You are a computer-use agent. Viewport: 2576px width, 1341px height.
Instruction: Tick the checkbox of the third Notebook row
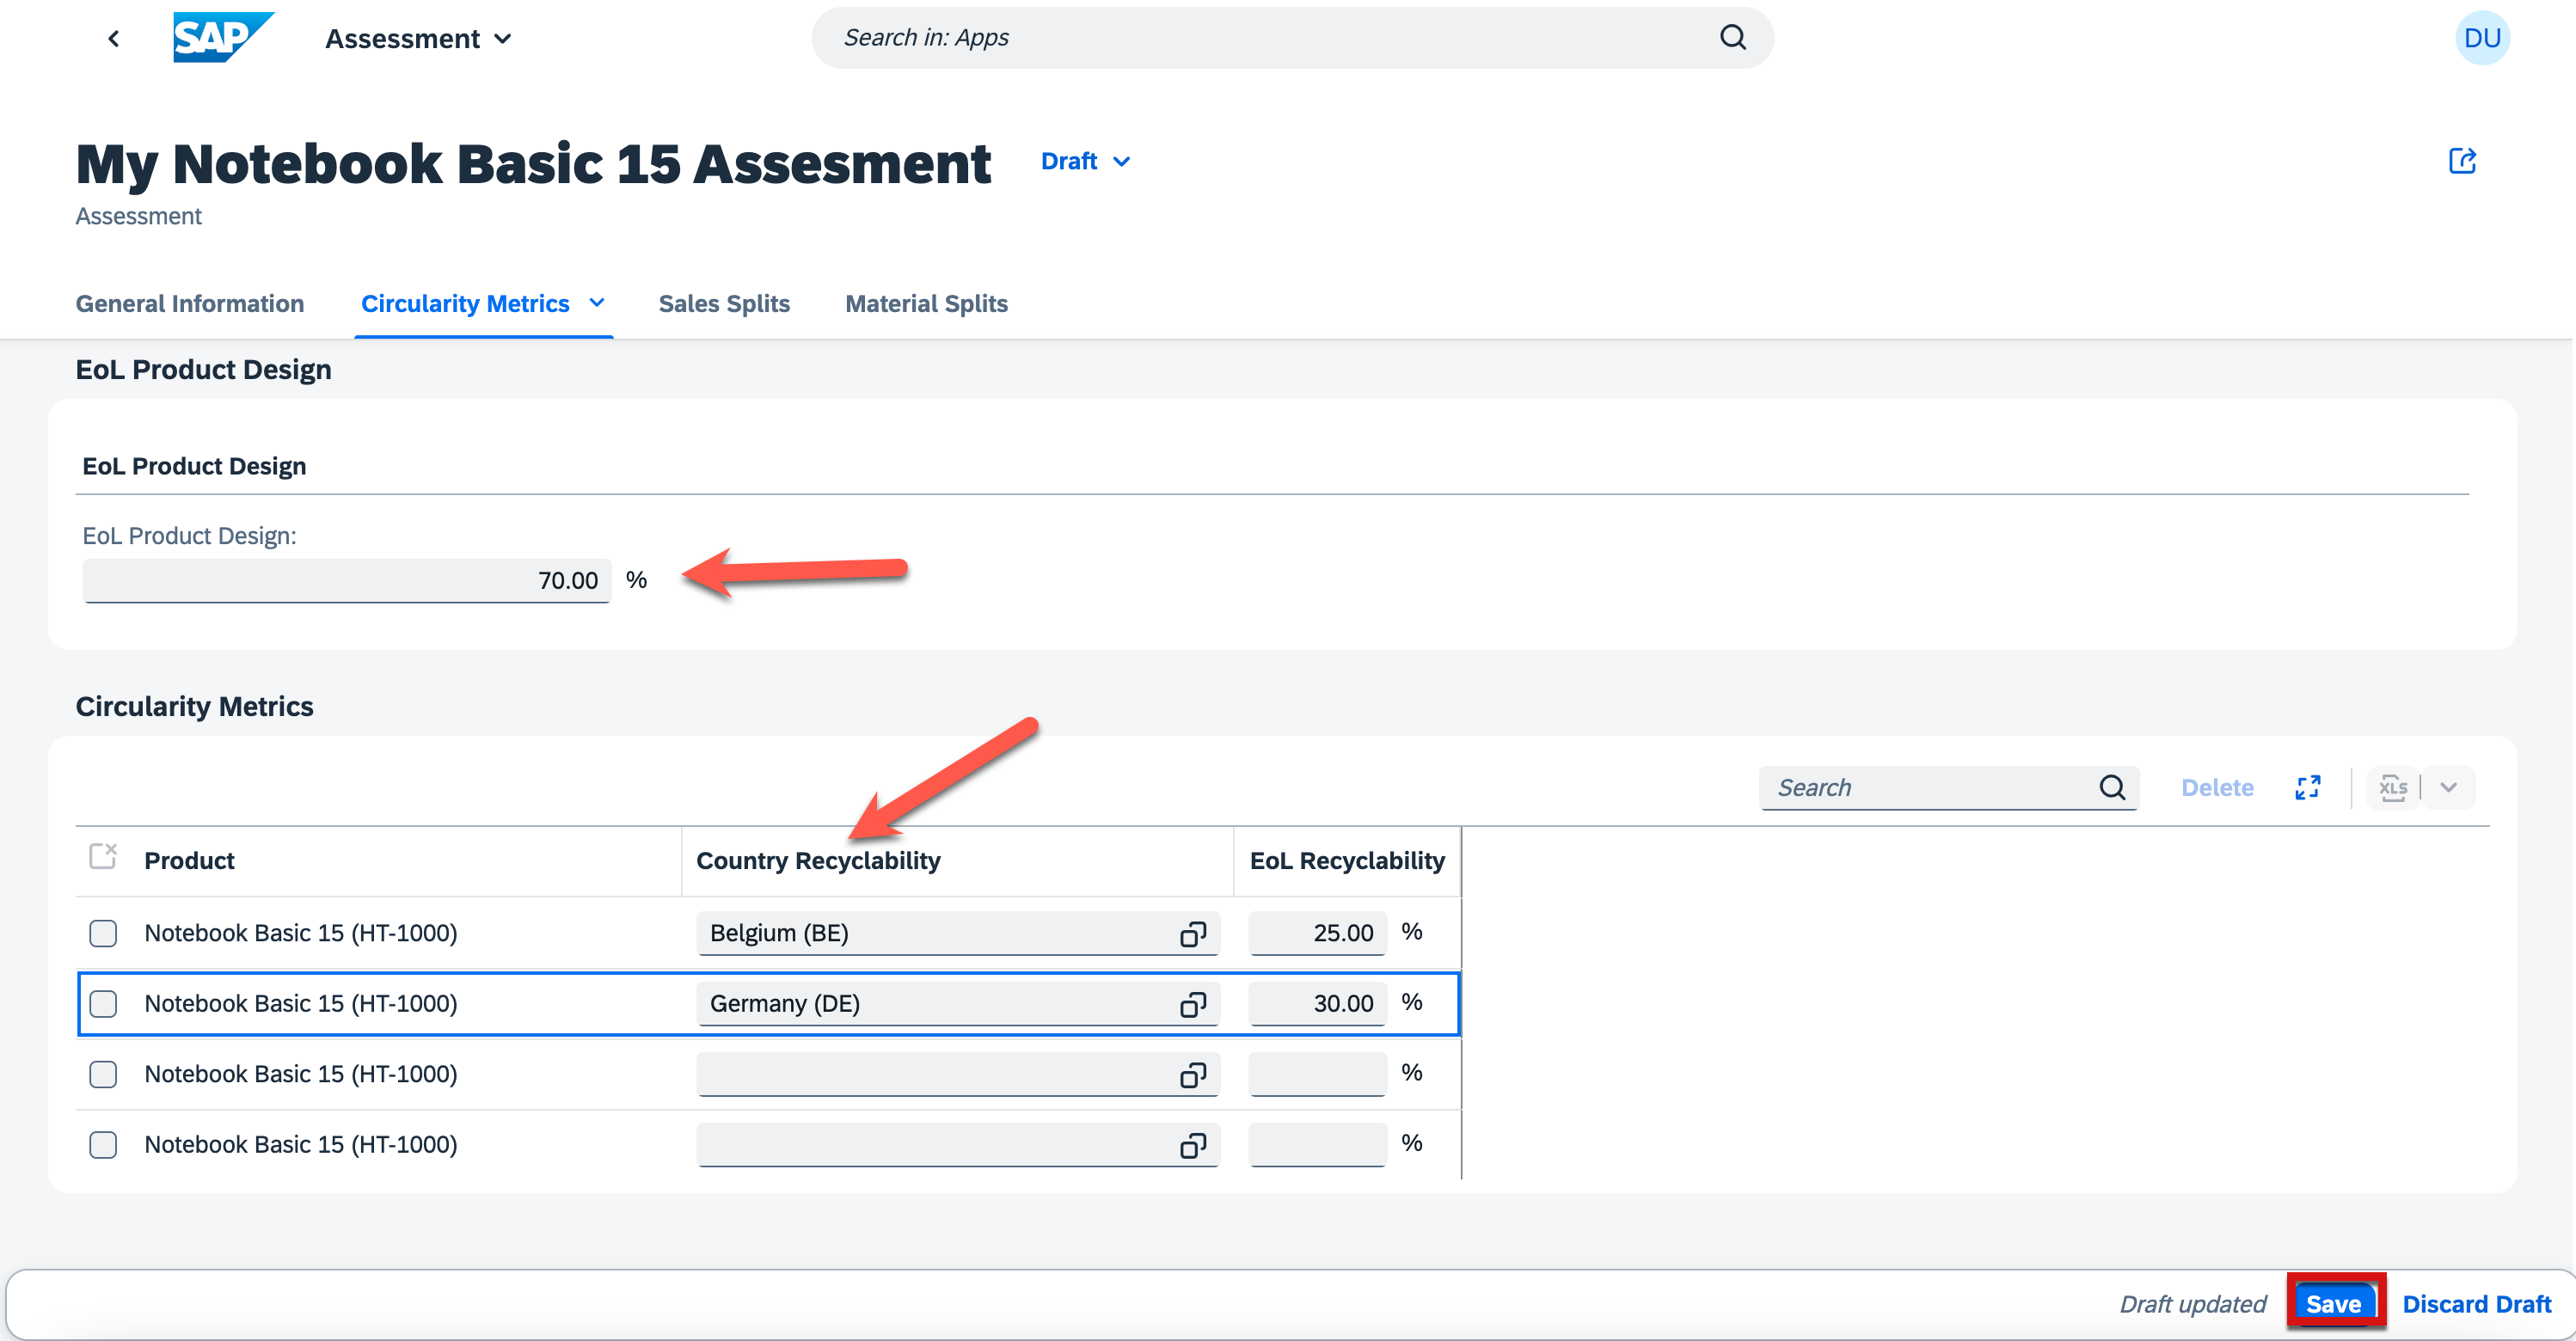click(x=103, y=1074)
